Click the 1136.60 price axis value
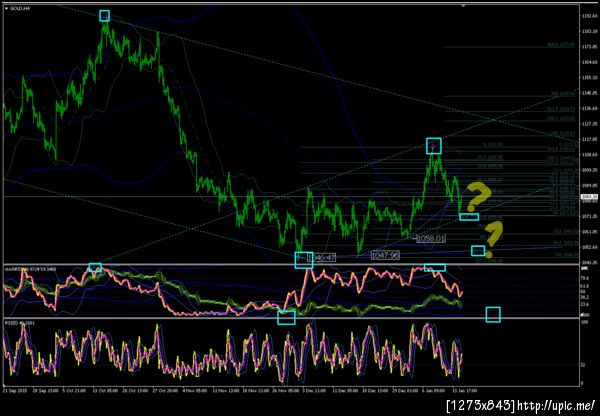 (x=589, y=108)
